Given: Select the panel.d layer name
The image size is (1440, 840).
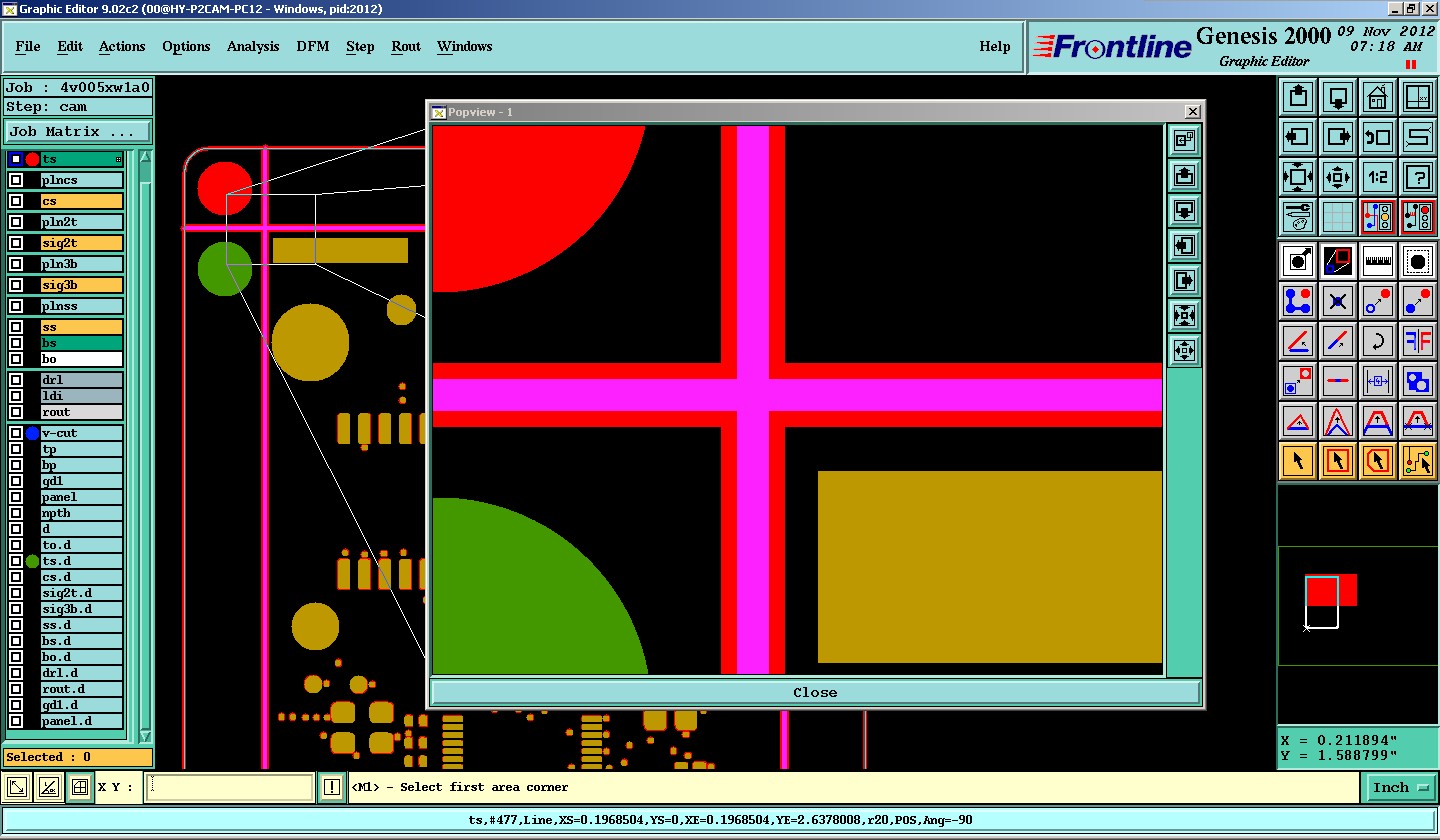Looking at the screenshot, I should coord(82,721).
